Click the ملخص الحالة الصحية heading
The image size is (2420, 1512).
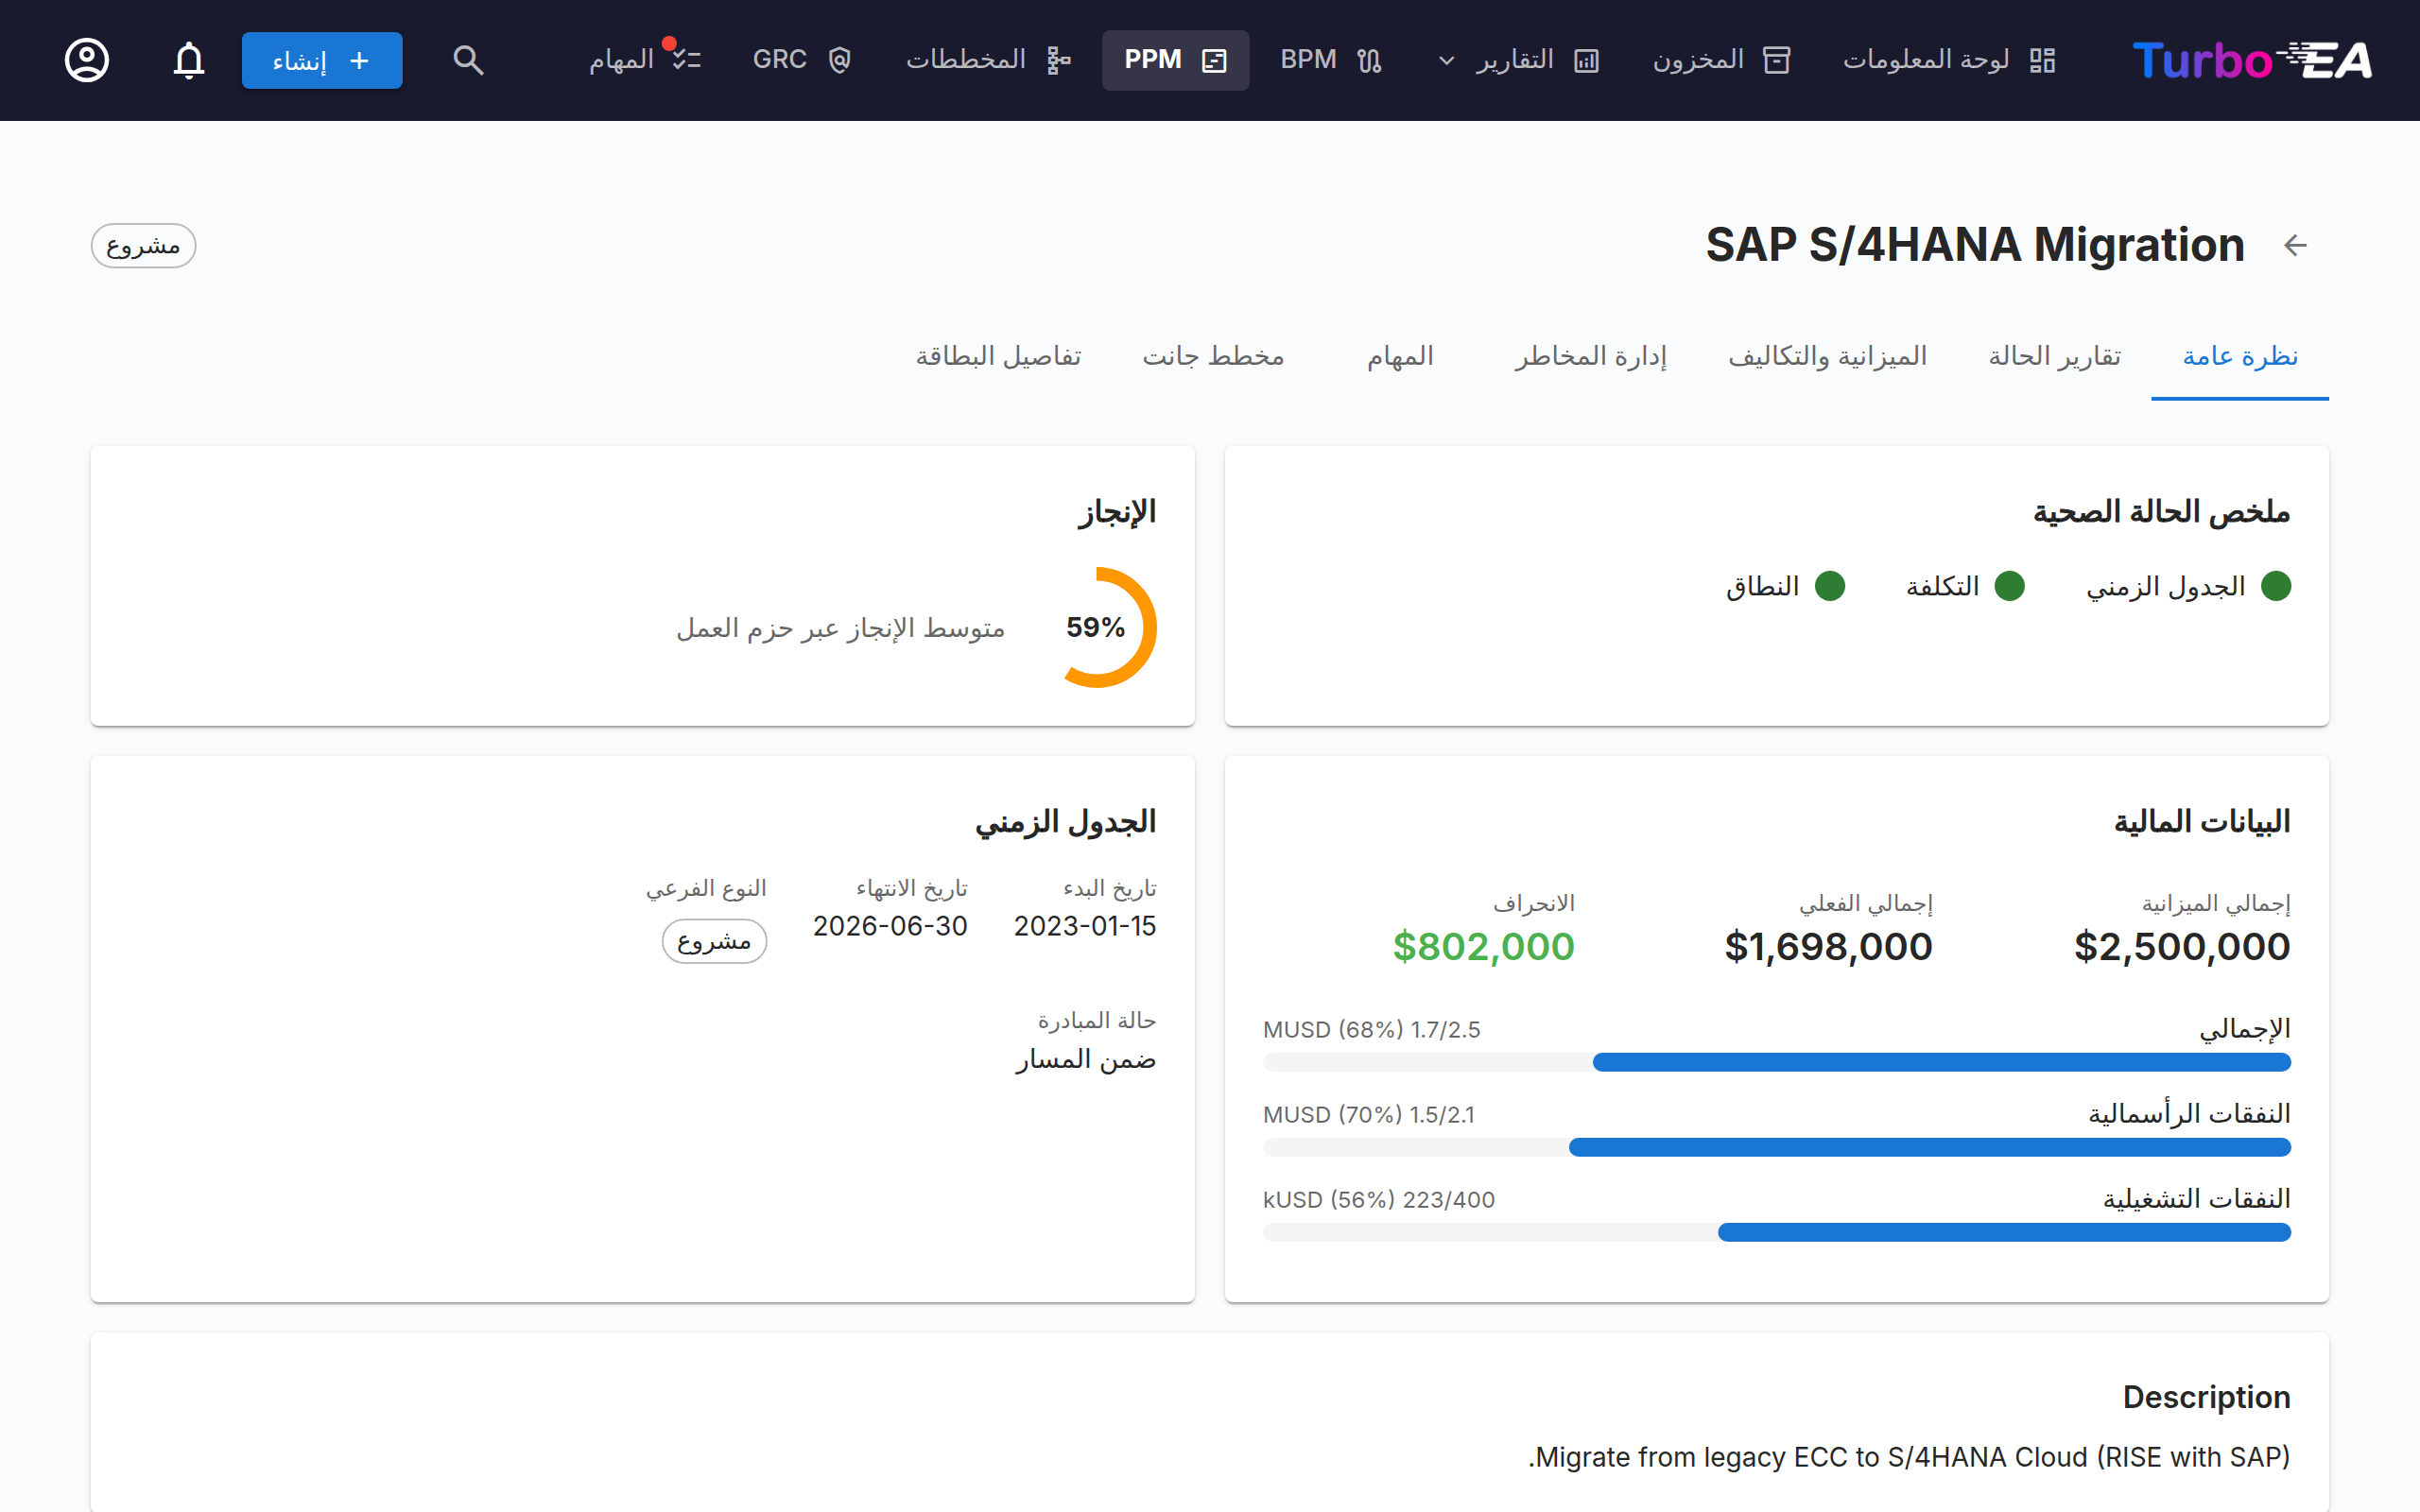click(x=2161, y=512)
